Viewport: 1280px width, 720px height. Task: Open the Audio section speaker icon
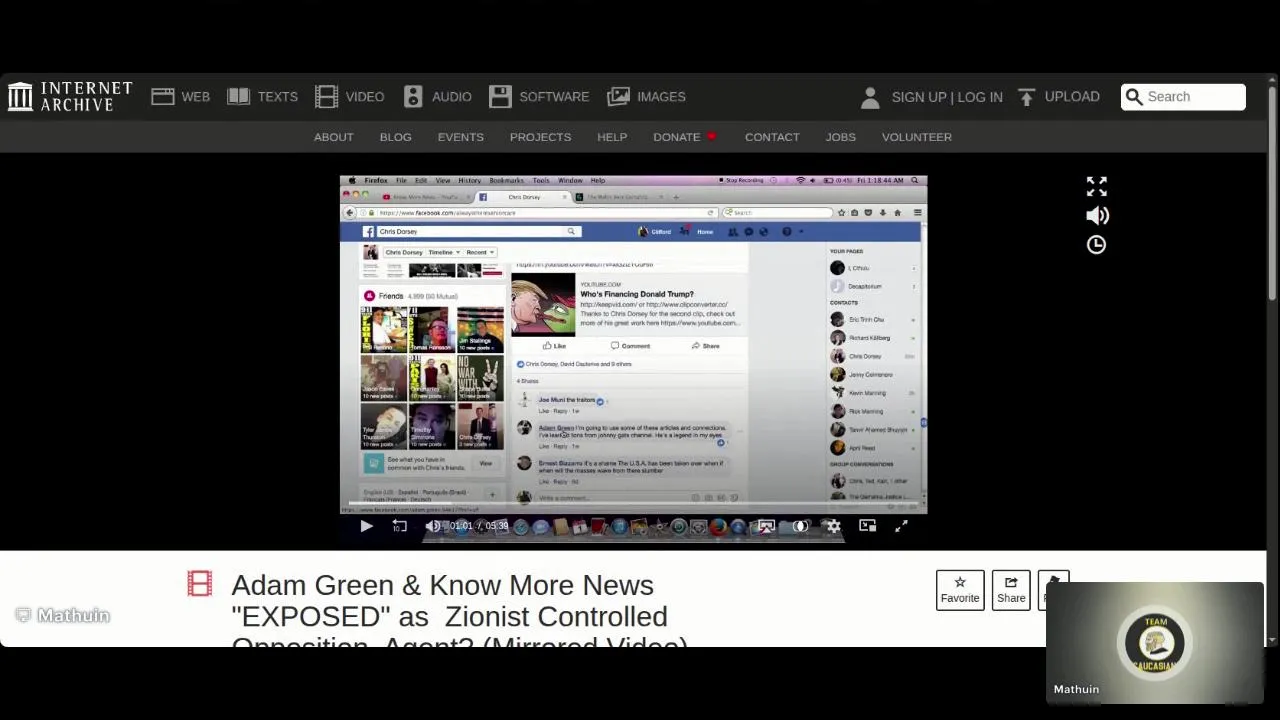pyautogui.click(x=413, y=97)
